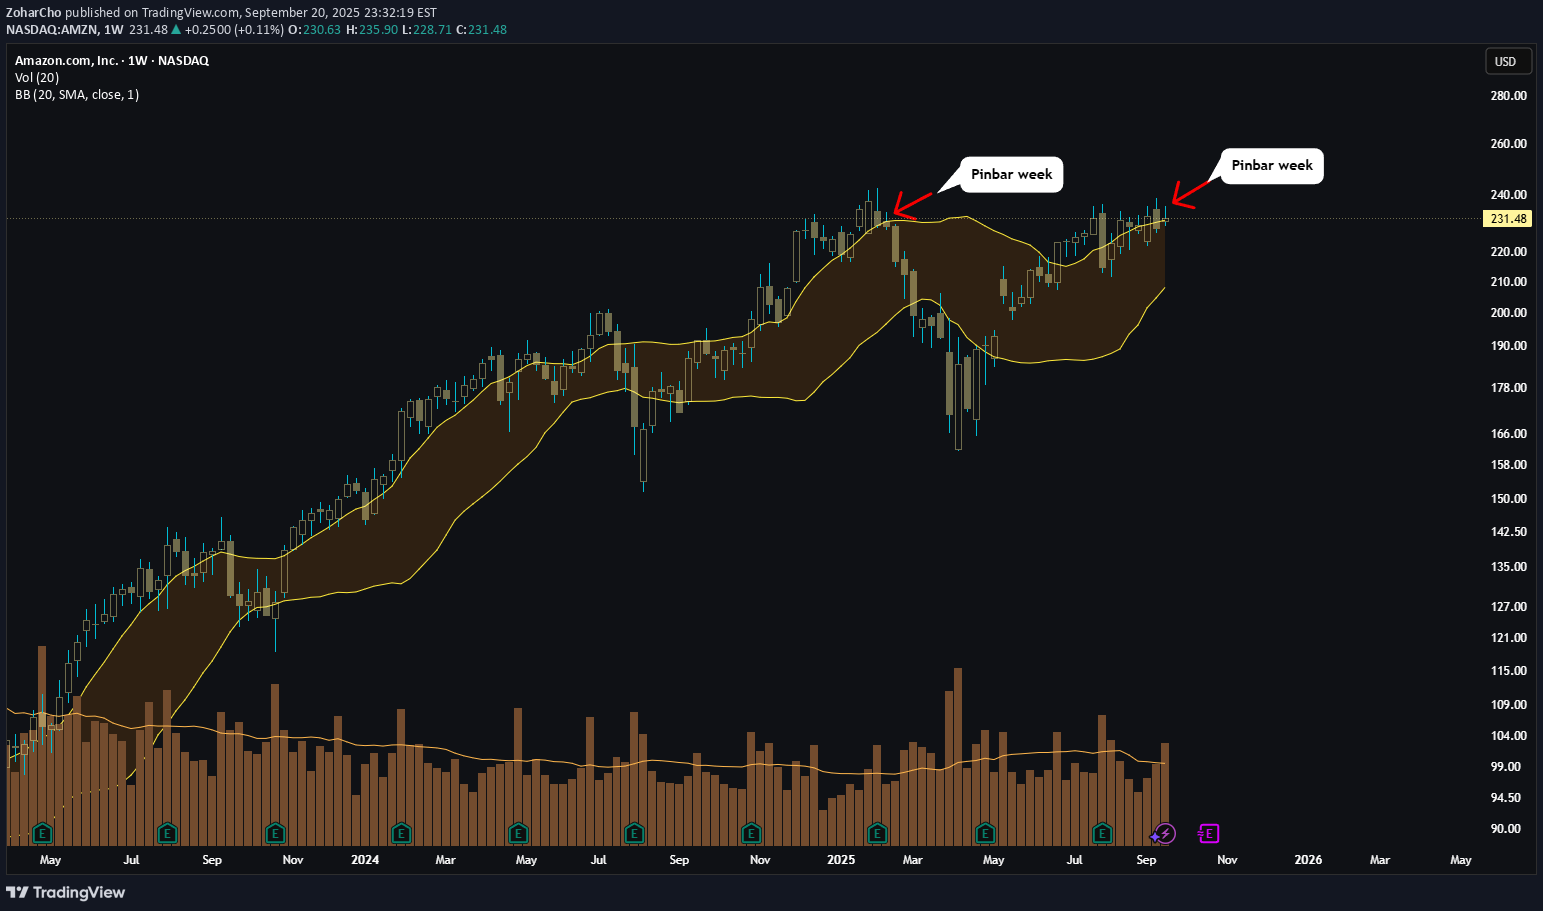Click the earnings icon above the 2024 label
Image resolution: width=1543 pixels, height=911 pixels.
pos(401,833)
